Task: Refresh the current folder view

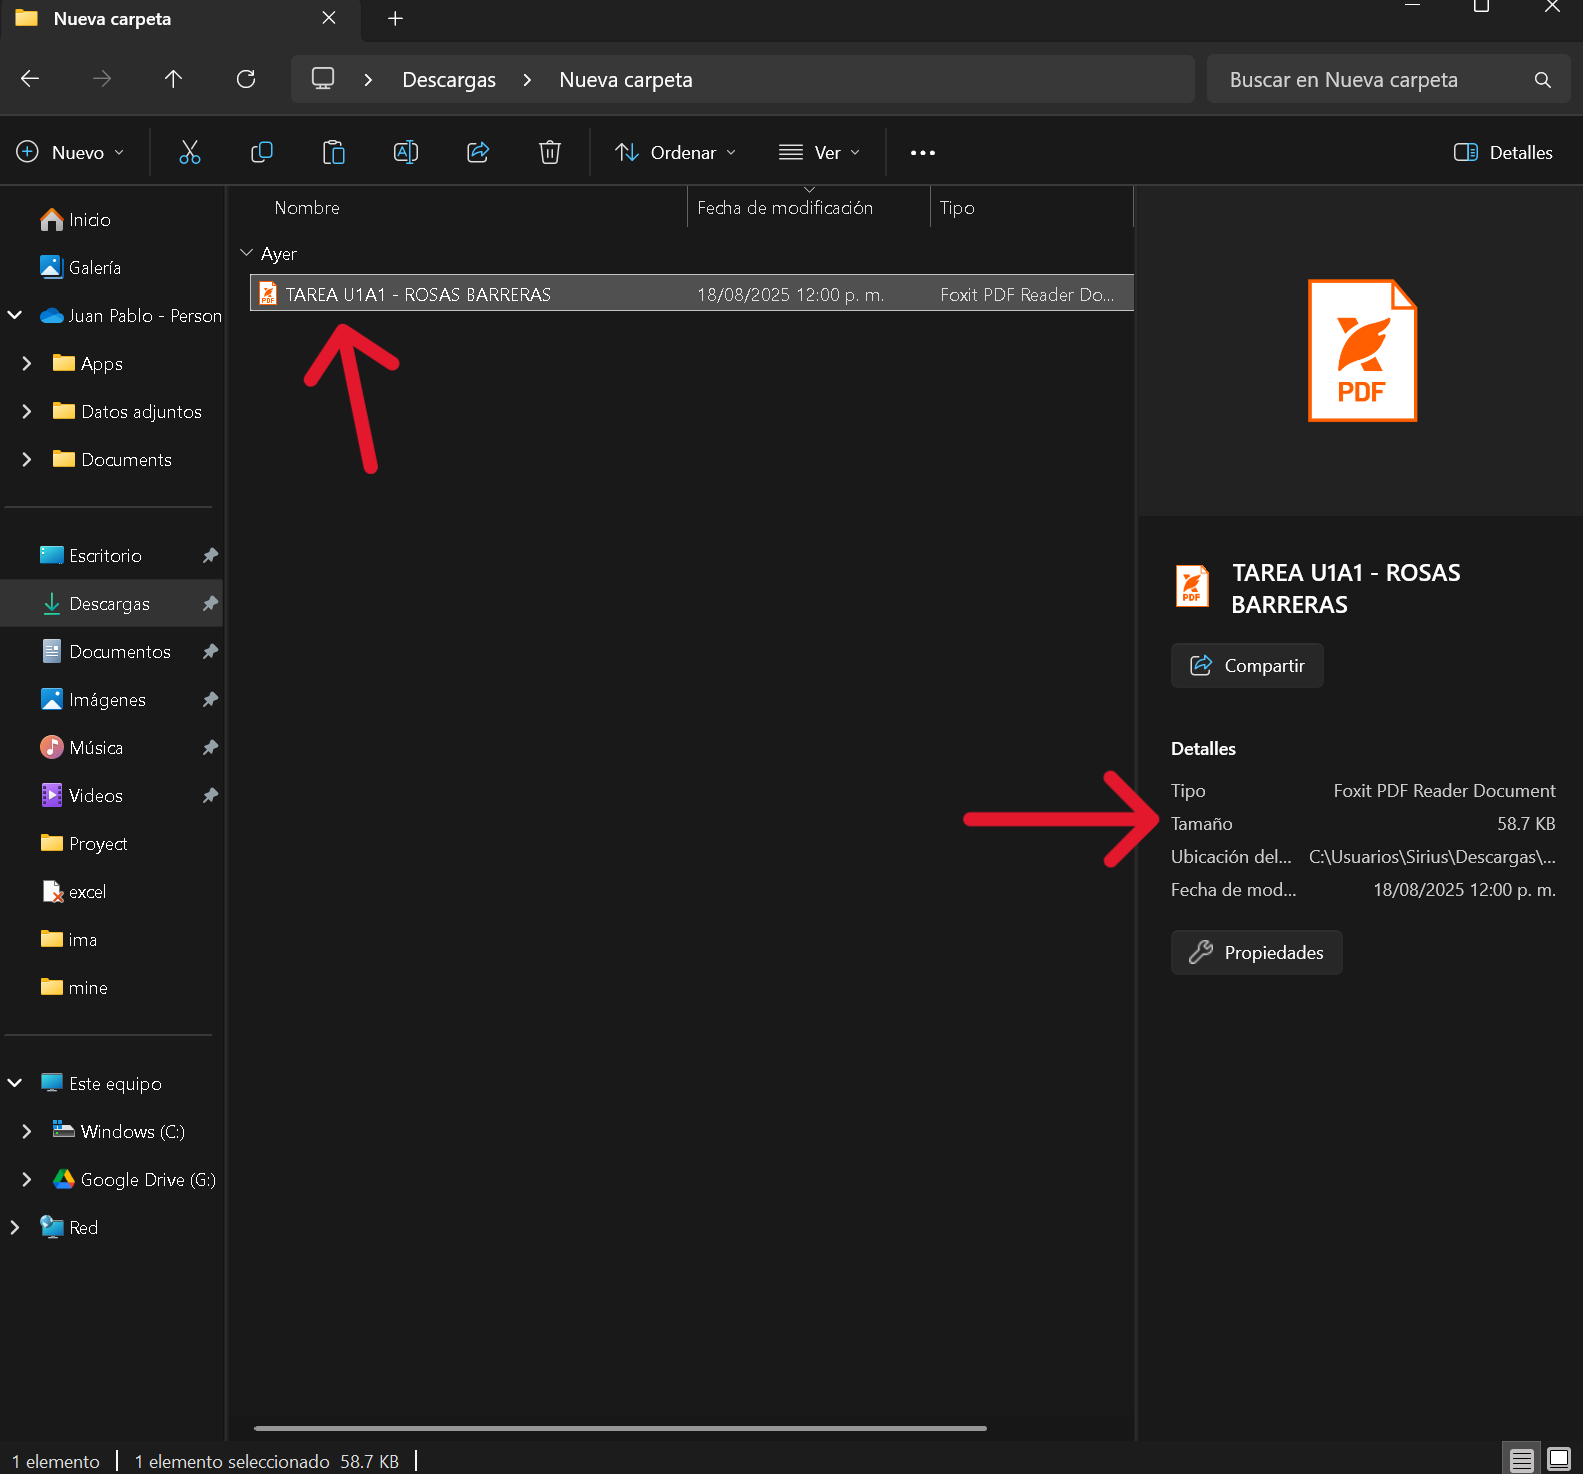Action: (x=246, y=79)
